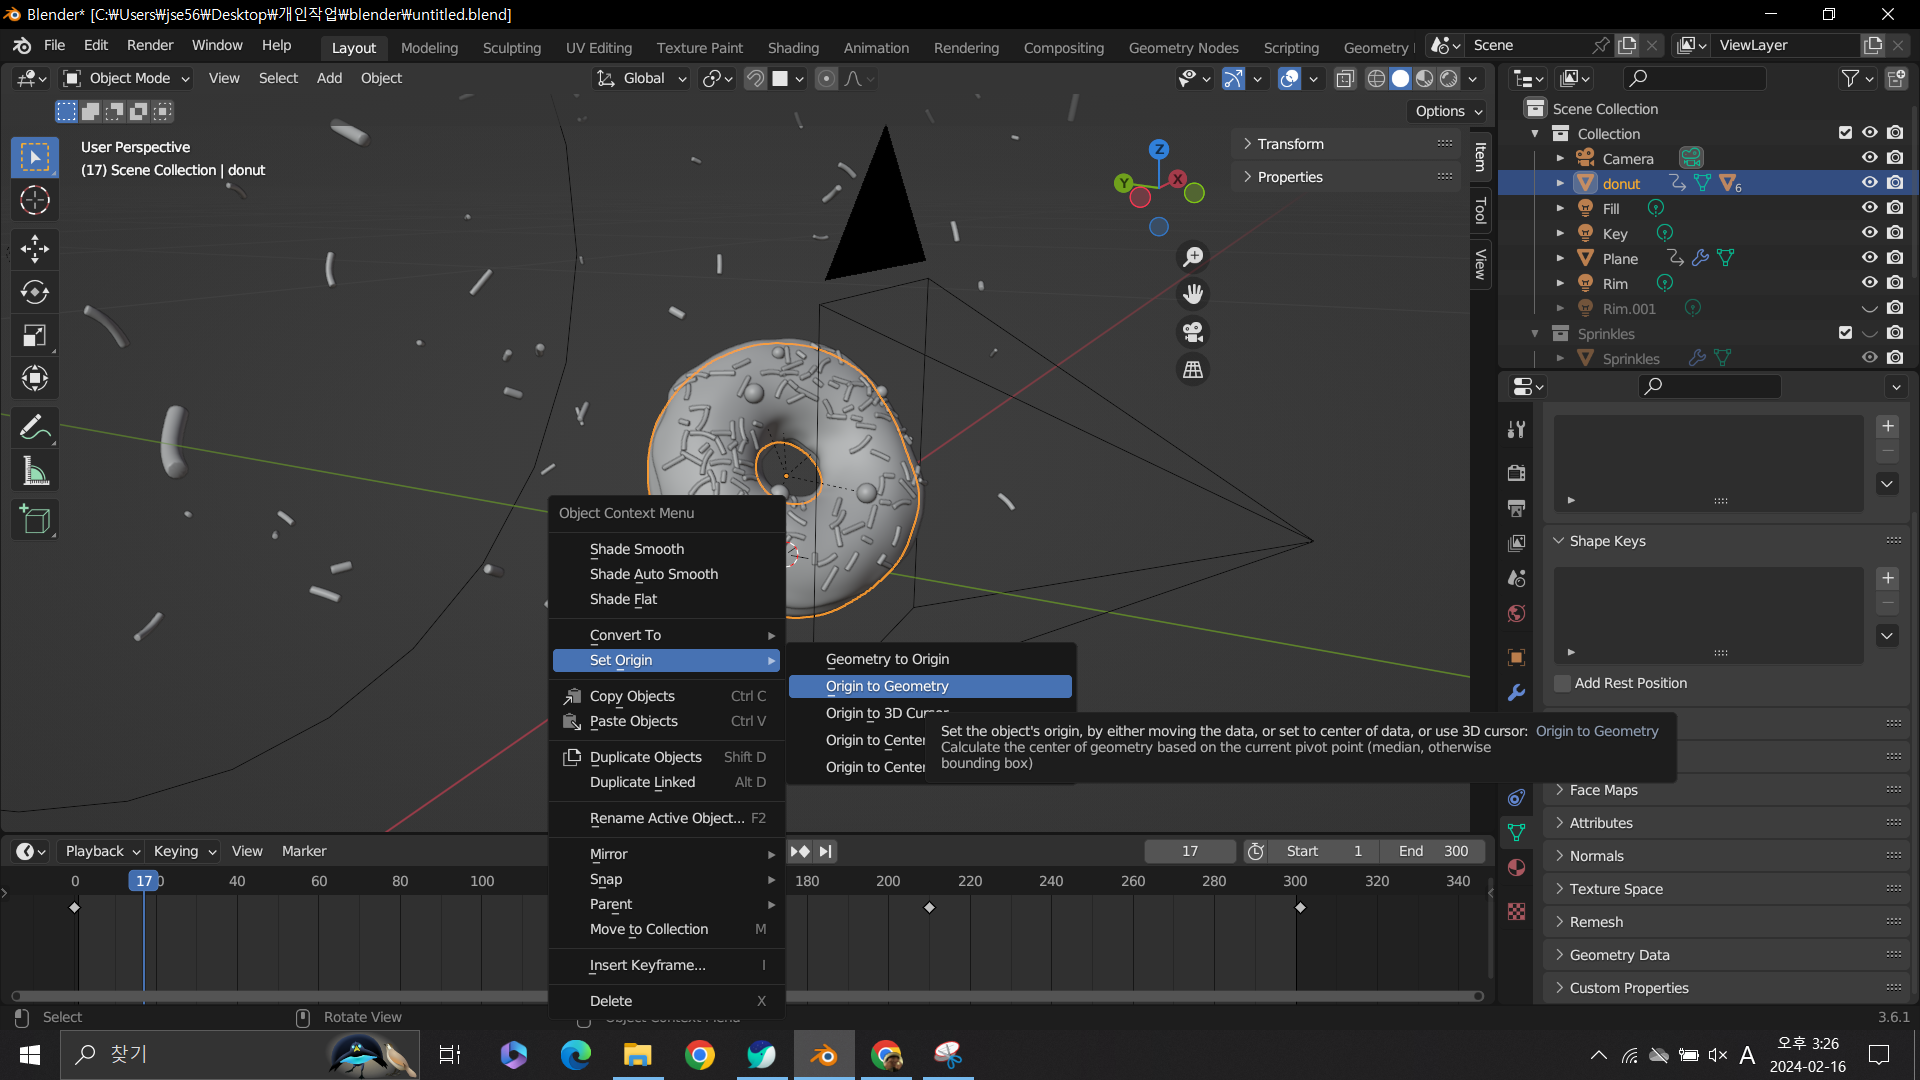Toggle render camera icon for Key light
Image resolution: width=1920 pixels, height=1080 pixels.
pyautogui.click(x=1895, y=233)
